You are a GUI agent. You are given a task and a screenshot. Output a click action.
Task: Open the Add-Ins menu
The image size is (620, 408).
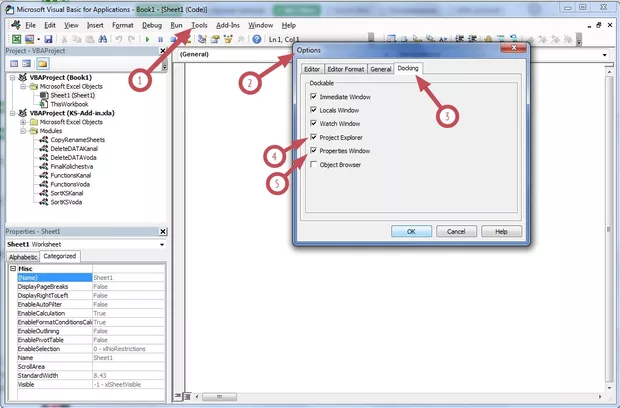click(228, 25)
